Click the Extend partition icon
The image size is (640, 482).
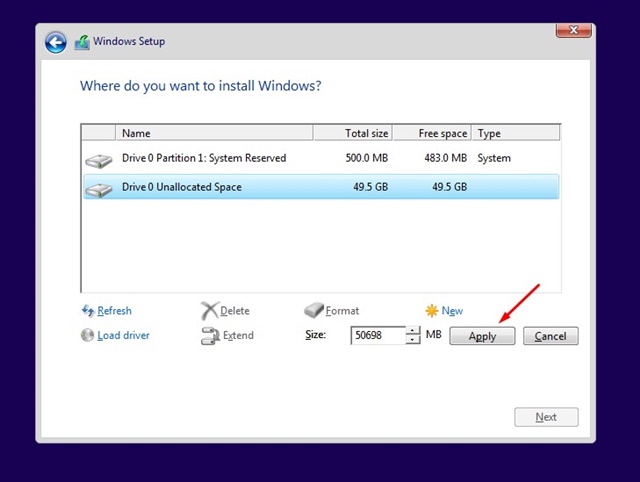click(210, 336)
